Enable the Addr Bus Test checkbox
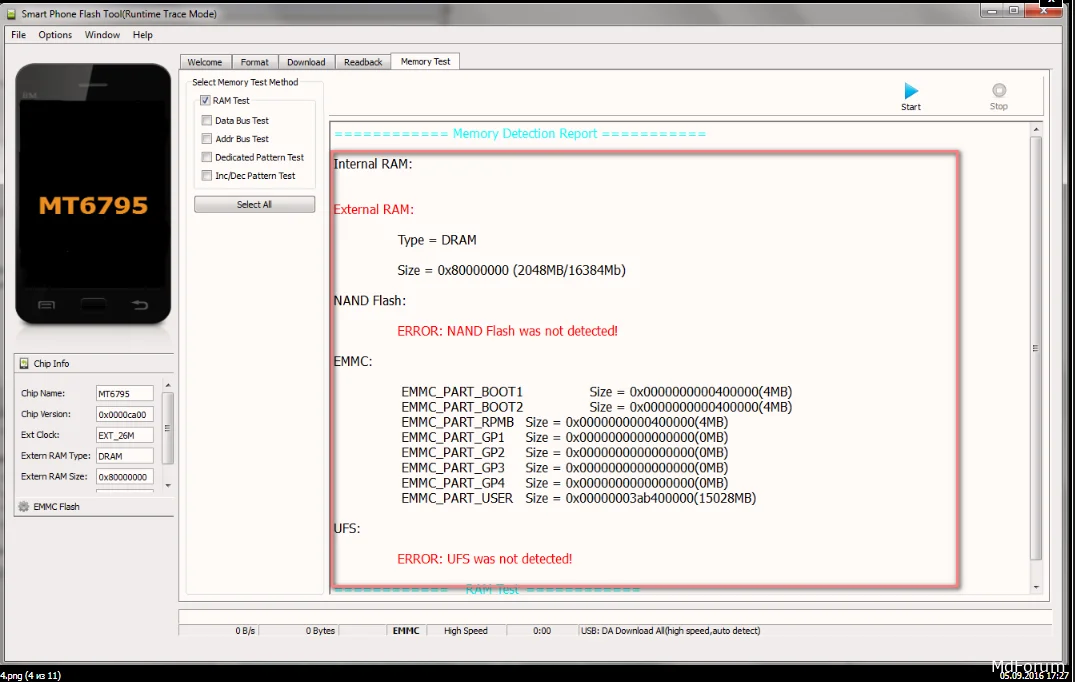The width and height of the screenshot is (1075, 682). [x=207, y=139]
